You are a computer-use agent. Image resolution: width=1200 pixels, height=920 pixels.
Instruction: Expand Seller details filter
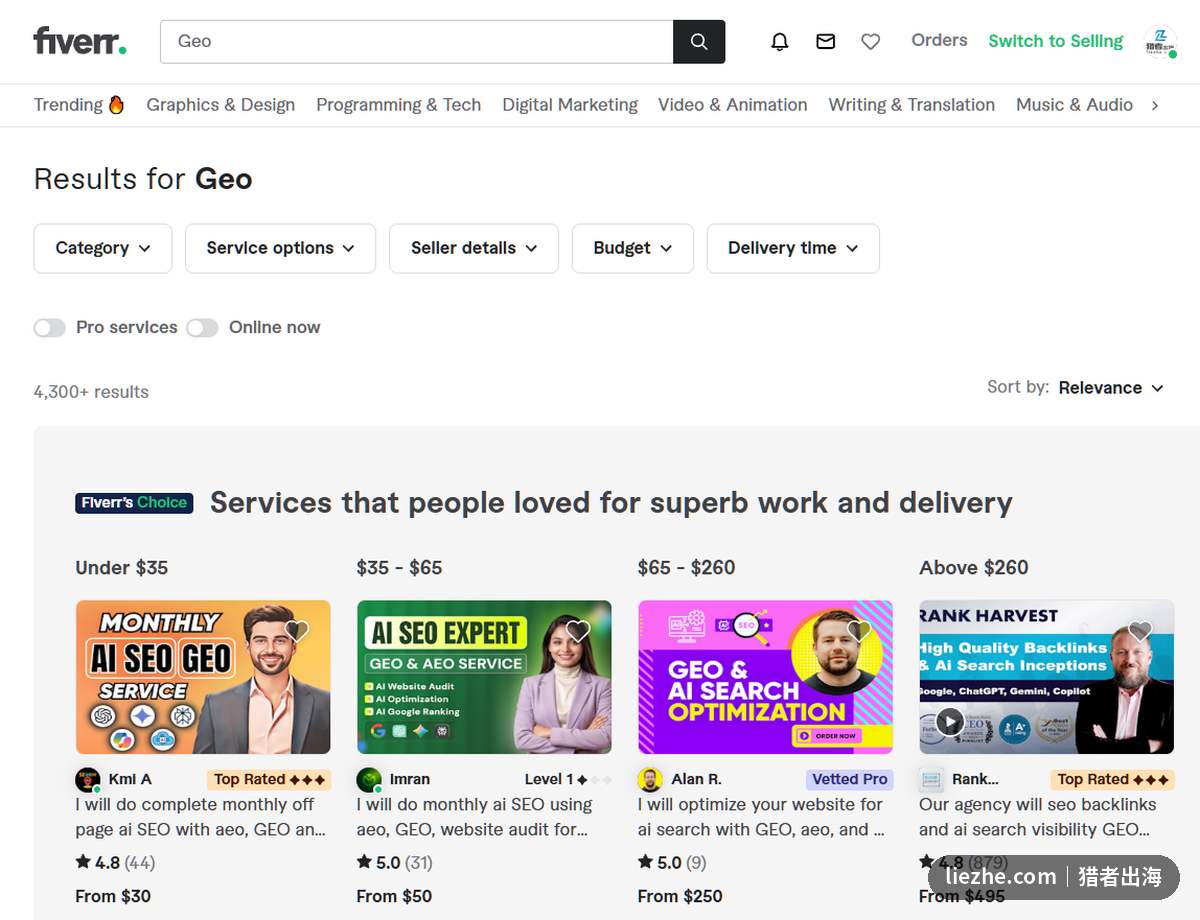[x=474, y=248]
